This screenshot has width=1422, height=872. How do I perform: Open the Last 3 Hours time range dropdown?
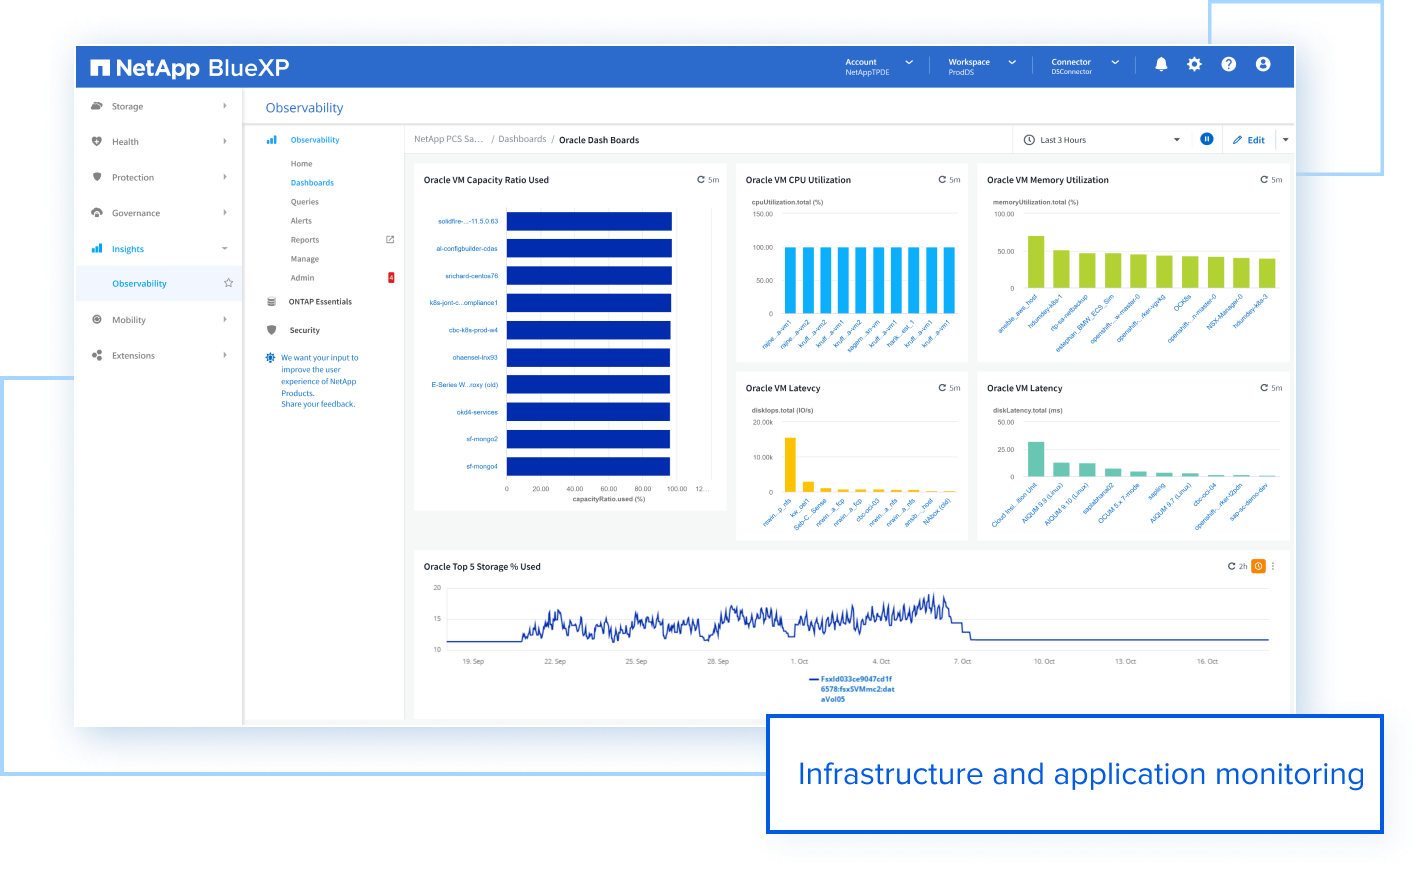tap(1102, 140)
